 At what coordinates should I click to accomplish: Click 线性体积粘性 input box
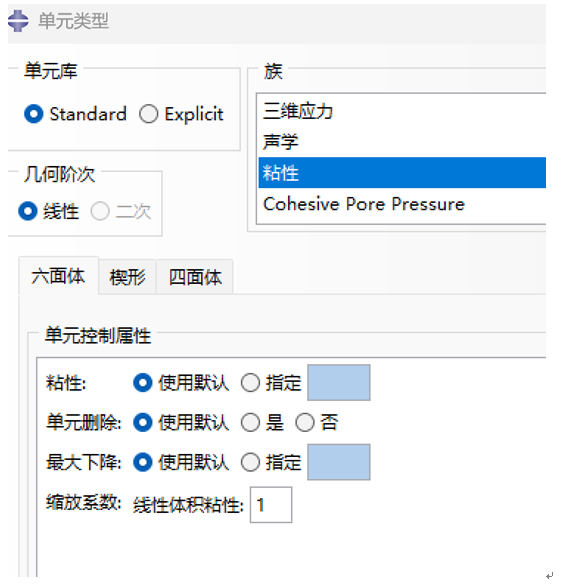(x=271, y=505)
